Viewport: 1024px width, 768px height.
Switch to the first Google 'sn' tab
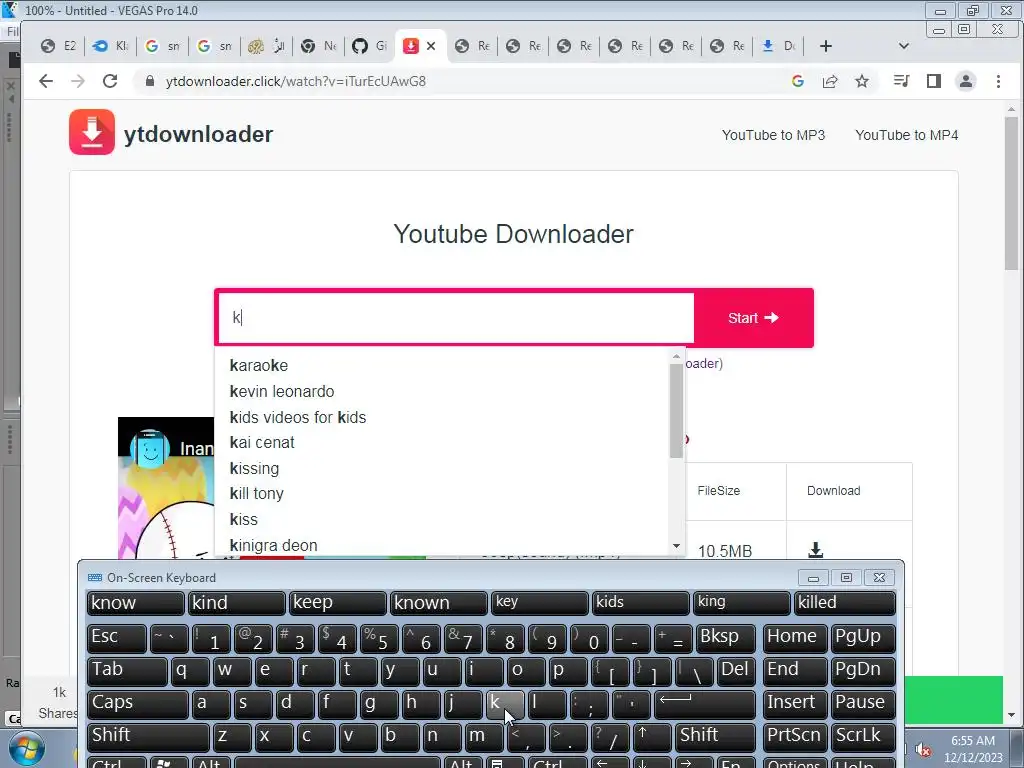tap(163, 46)
